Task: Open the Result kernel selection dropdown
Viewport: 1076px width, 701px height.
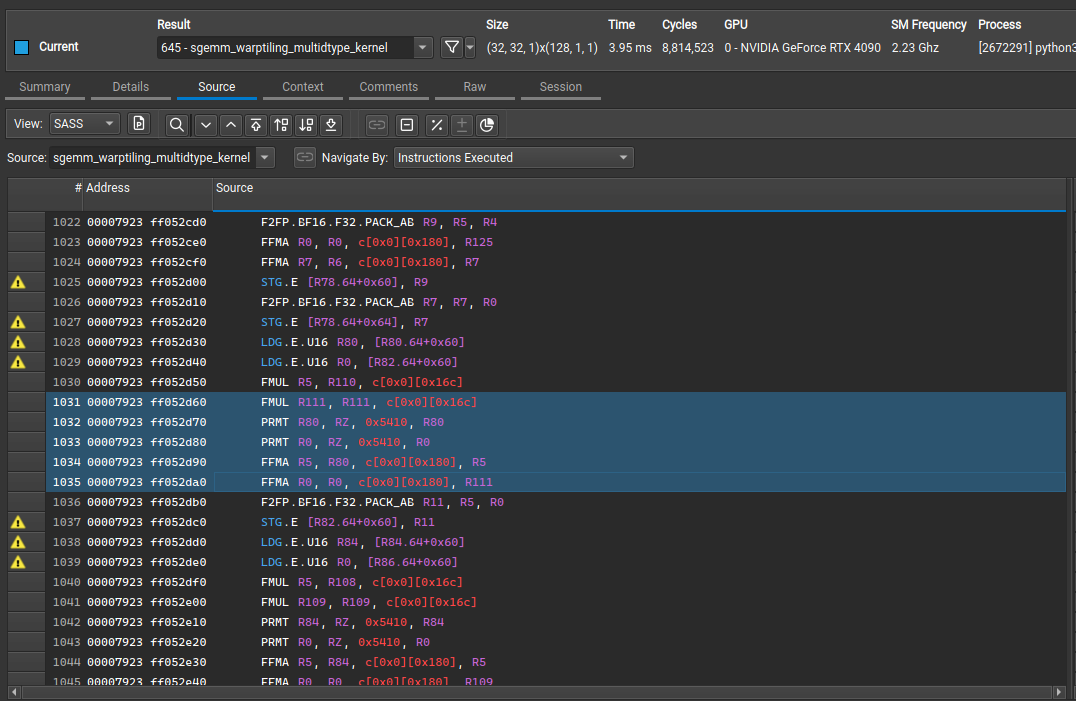Action: [423, 47]
